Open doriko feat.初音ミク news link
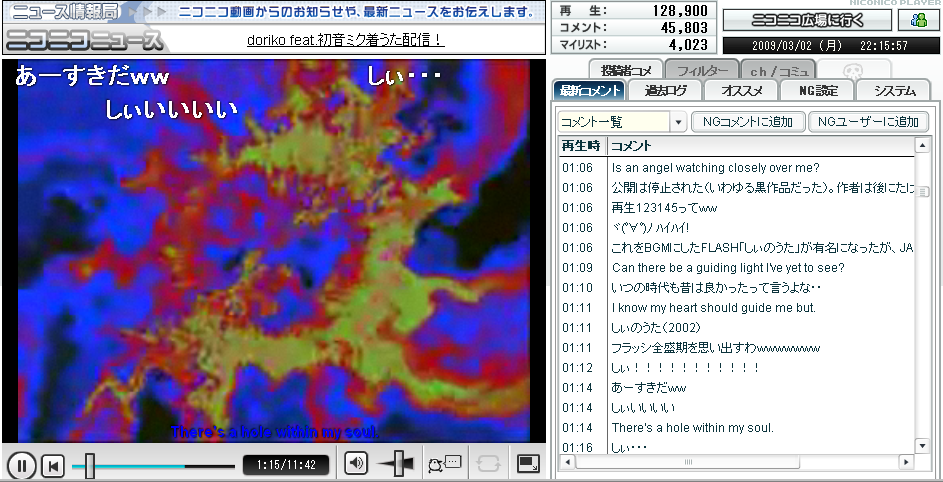The height and width of the screenshot is (482, 943). [346, 40]
